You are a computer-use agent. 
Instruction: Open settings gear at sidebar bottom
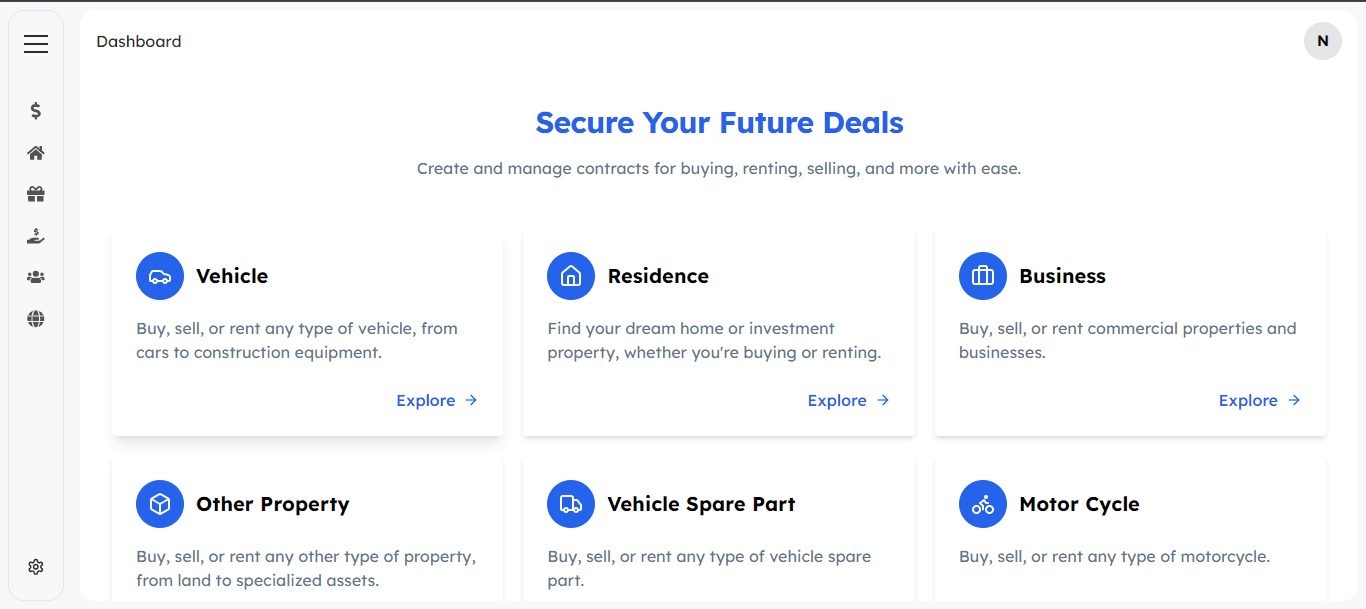pos(36,567)
